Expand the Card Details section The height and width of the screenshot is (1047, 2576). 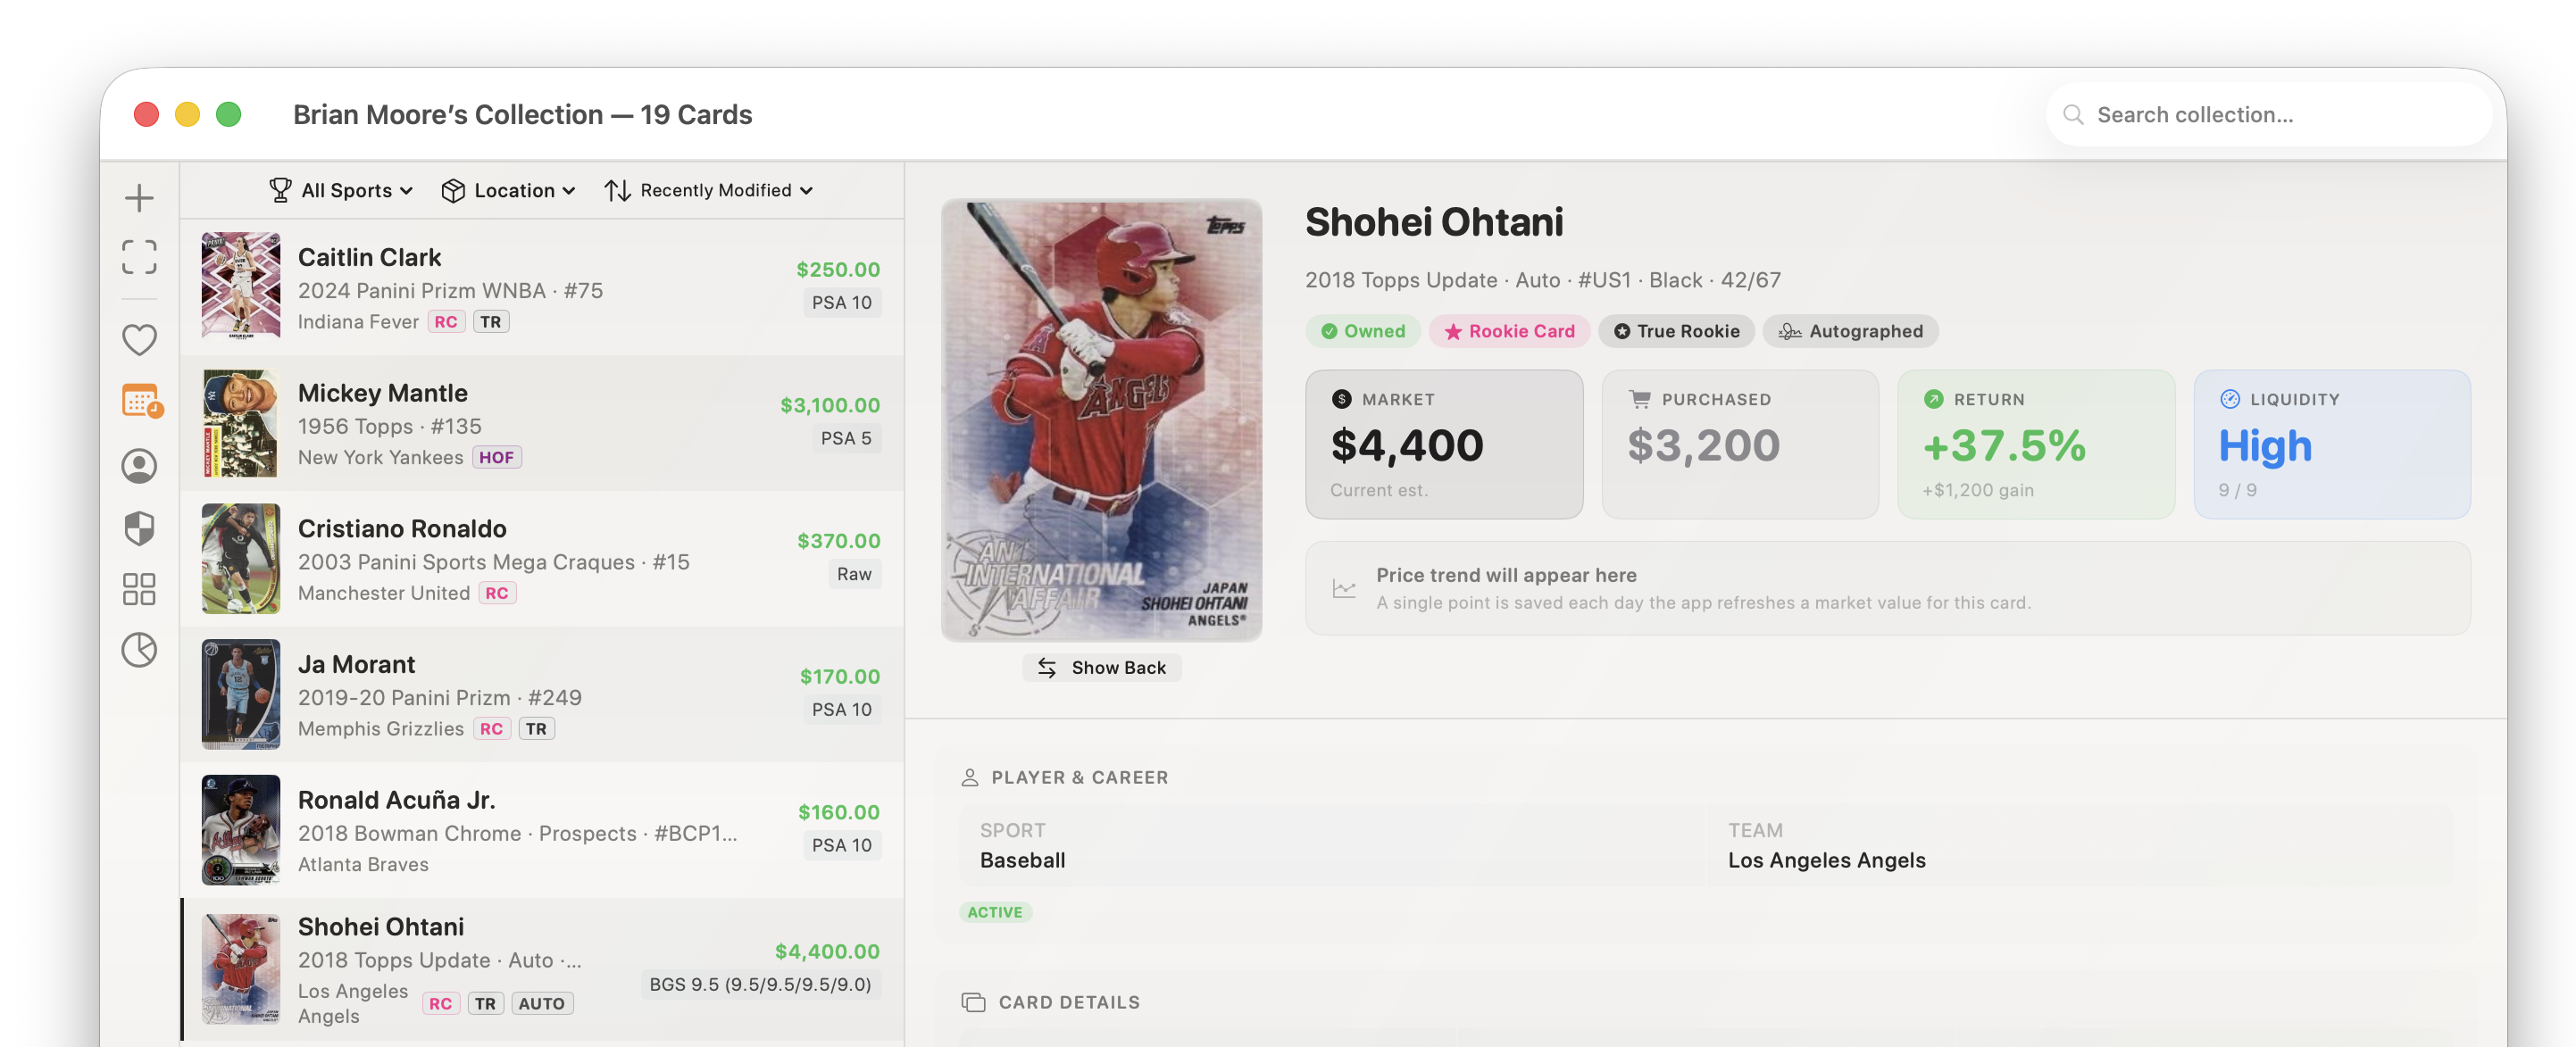pos(1053,1001)
